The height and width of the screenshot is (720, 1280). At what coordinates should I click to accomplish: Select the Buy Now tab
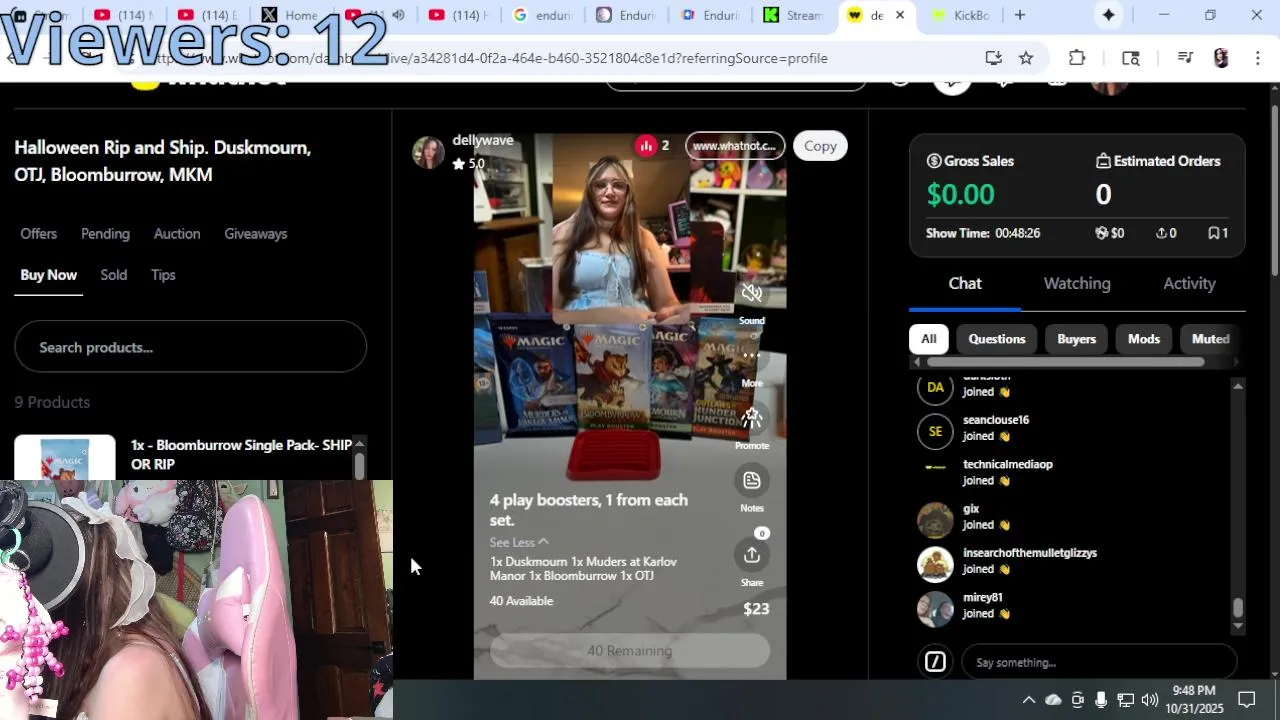tap(48, 275)
